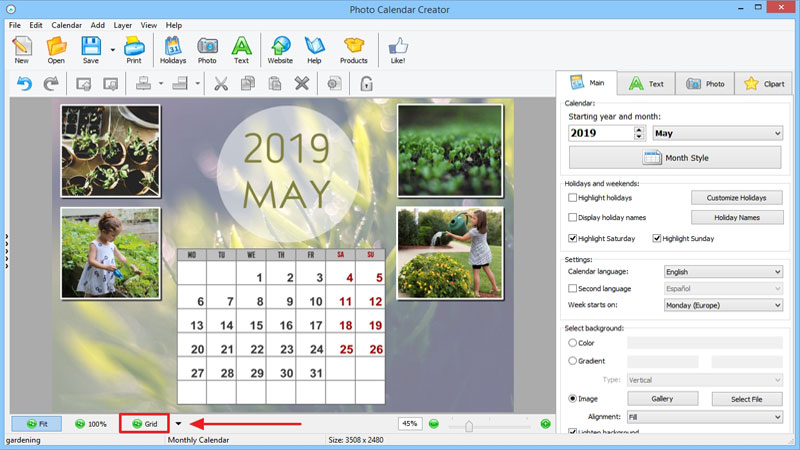Click the Month Style button
Viewport: 800px width, 450px height.
(675, 158)
